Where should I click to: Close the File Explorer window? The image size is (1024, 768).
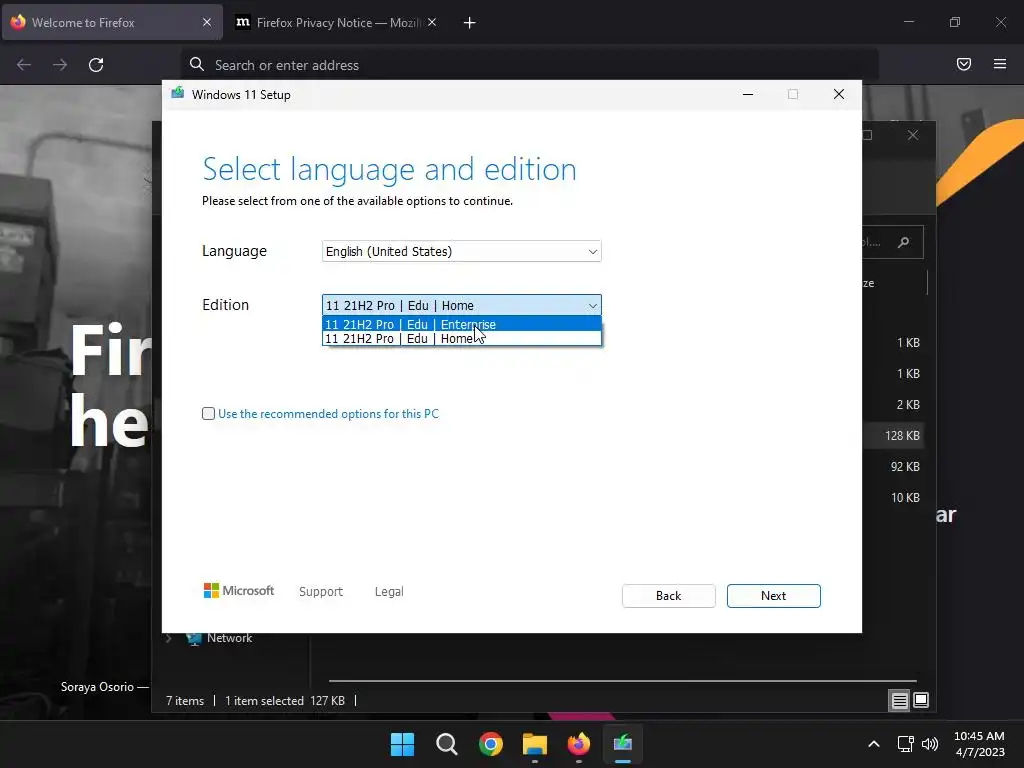pos(913,135)
